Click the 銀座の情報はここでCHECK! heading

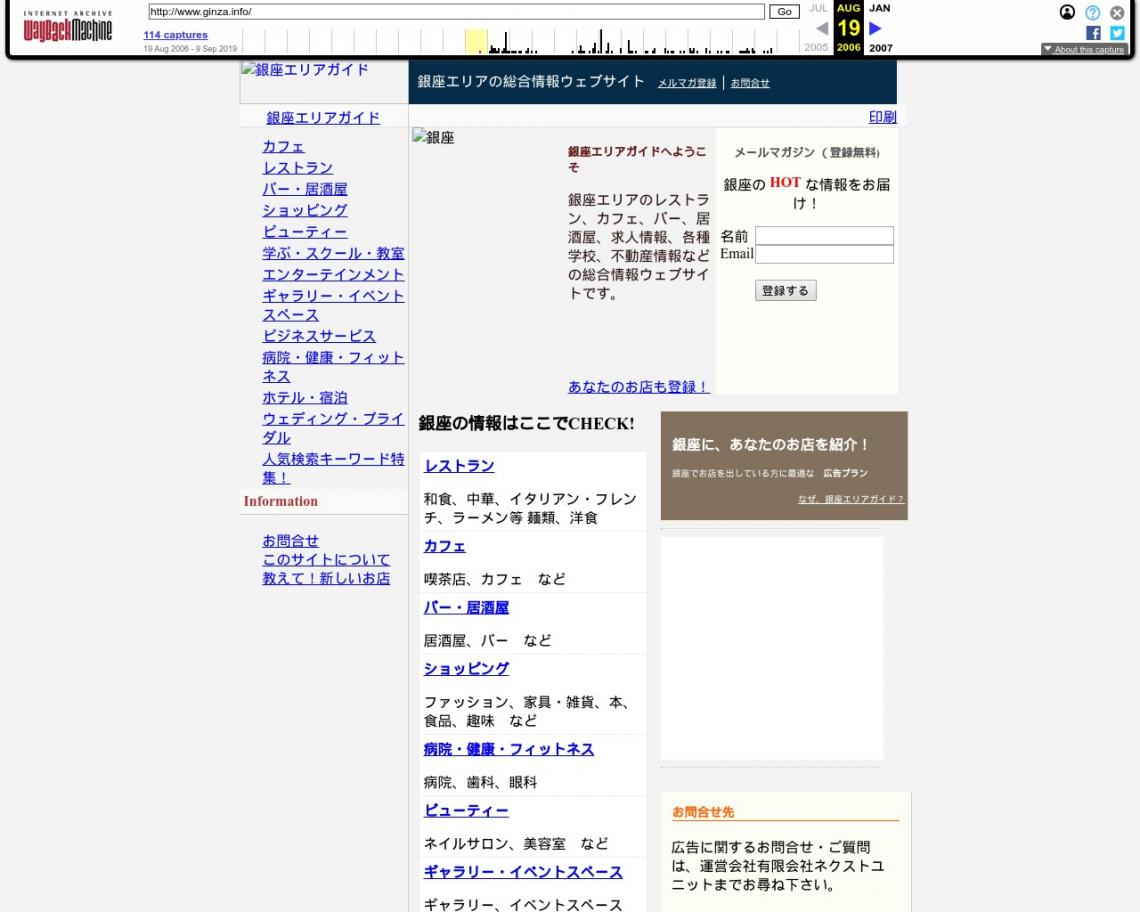[526, 423]
